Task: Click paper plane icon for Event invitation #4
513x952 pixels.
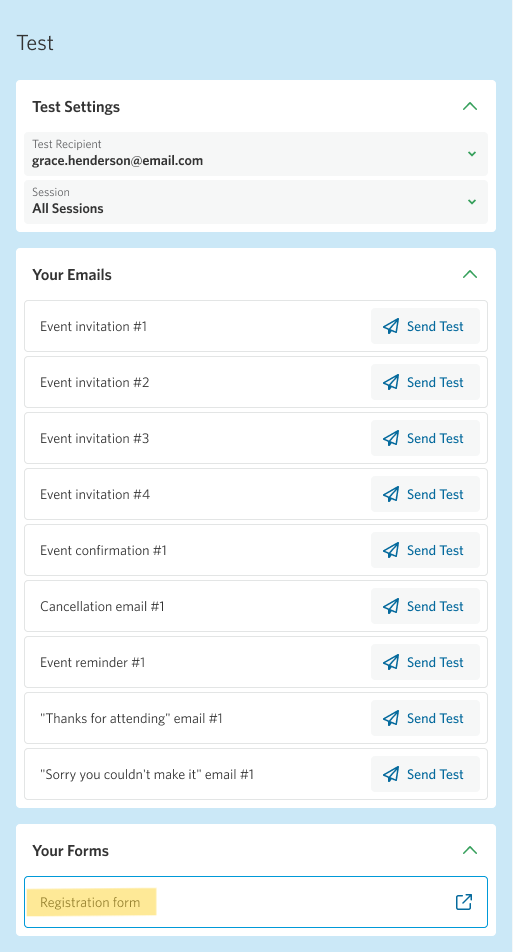Action: point(391,494)
